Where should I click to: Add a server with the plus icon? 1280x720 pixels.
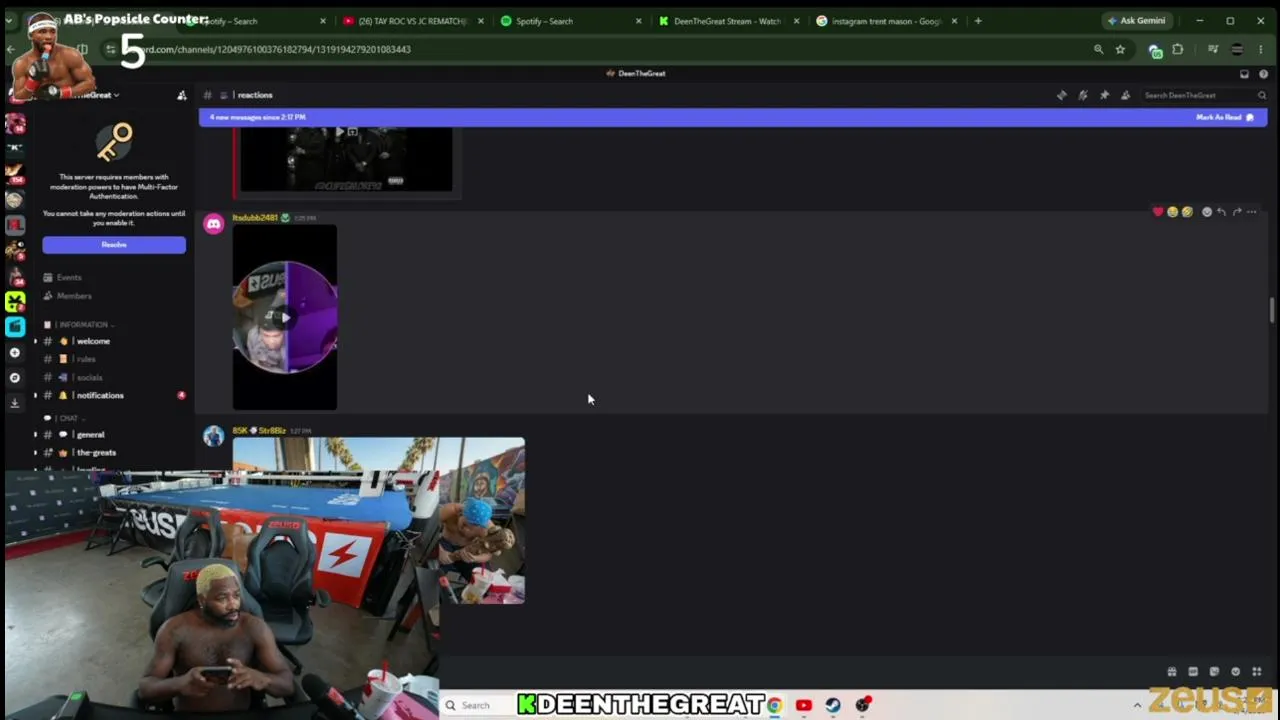coord(14,352)
